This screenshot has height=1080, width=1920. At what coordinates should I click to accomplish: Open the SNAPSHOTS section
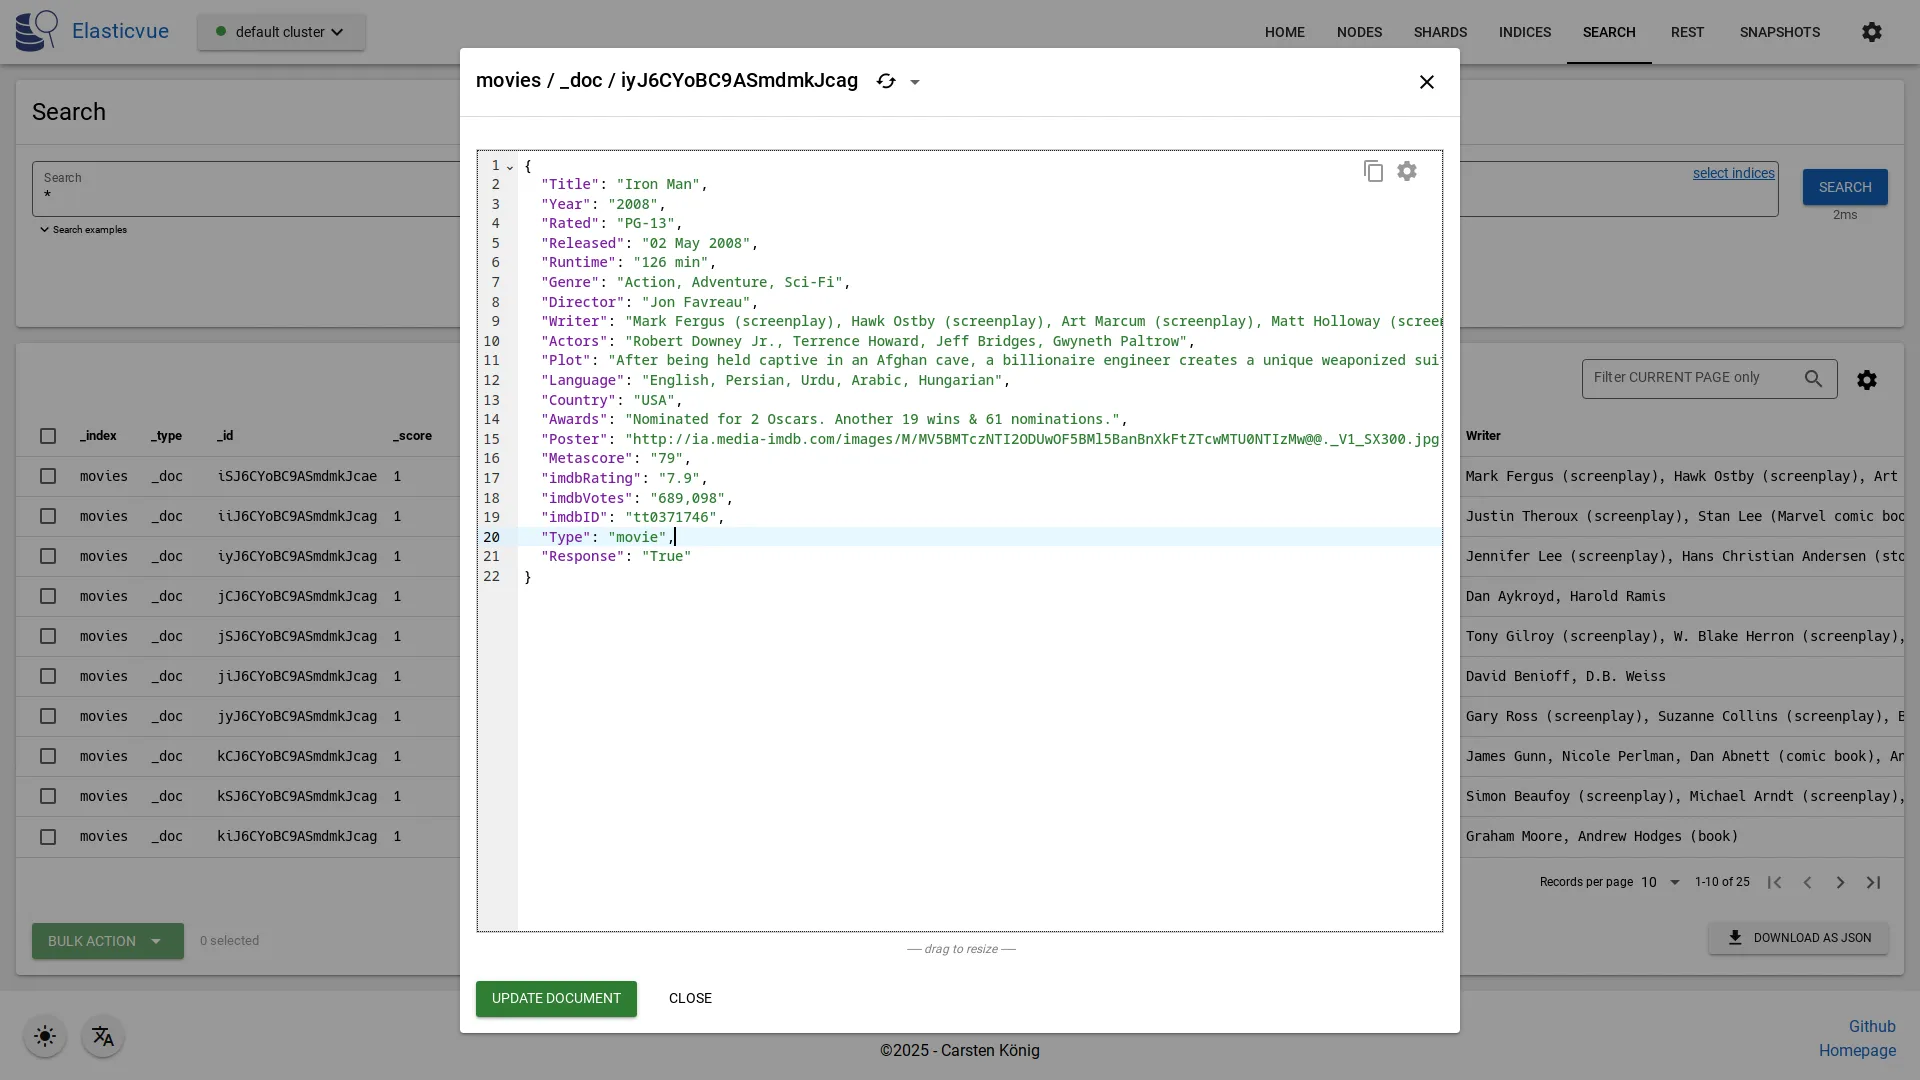pyautogui.click(x=1780, y=31)
